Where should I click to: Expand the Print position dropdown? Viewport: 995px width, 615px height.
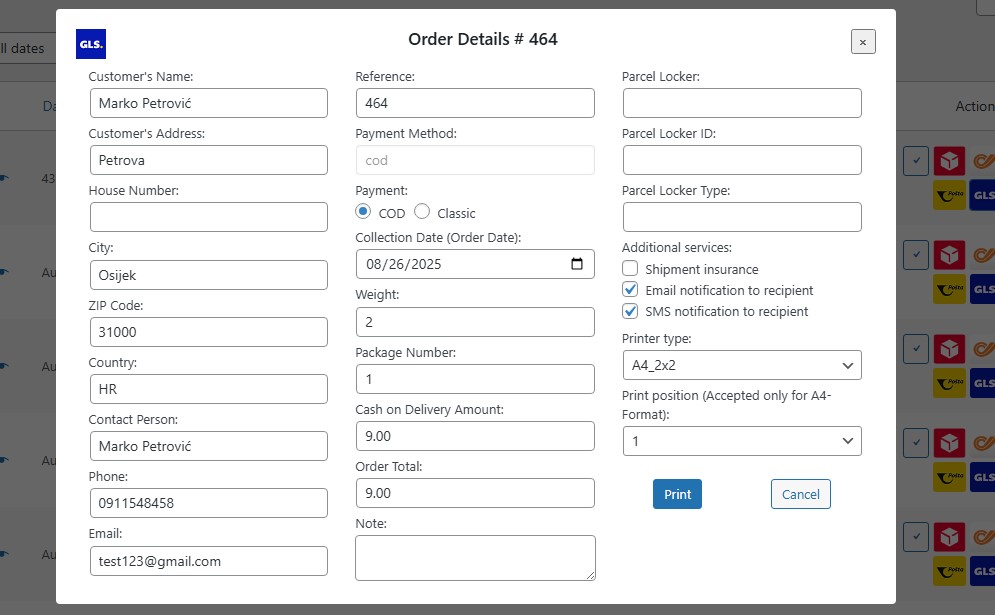pos(741,440)
